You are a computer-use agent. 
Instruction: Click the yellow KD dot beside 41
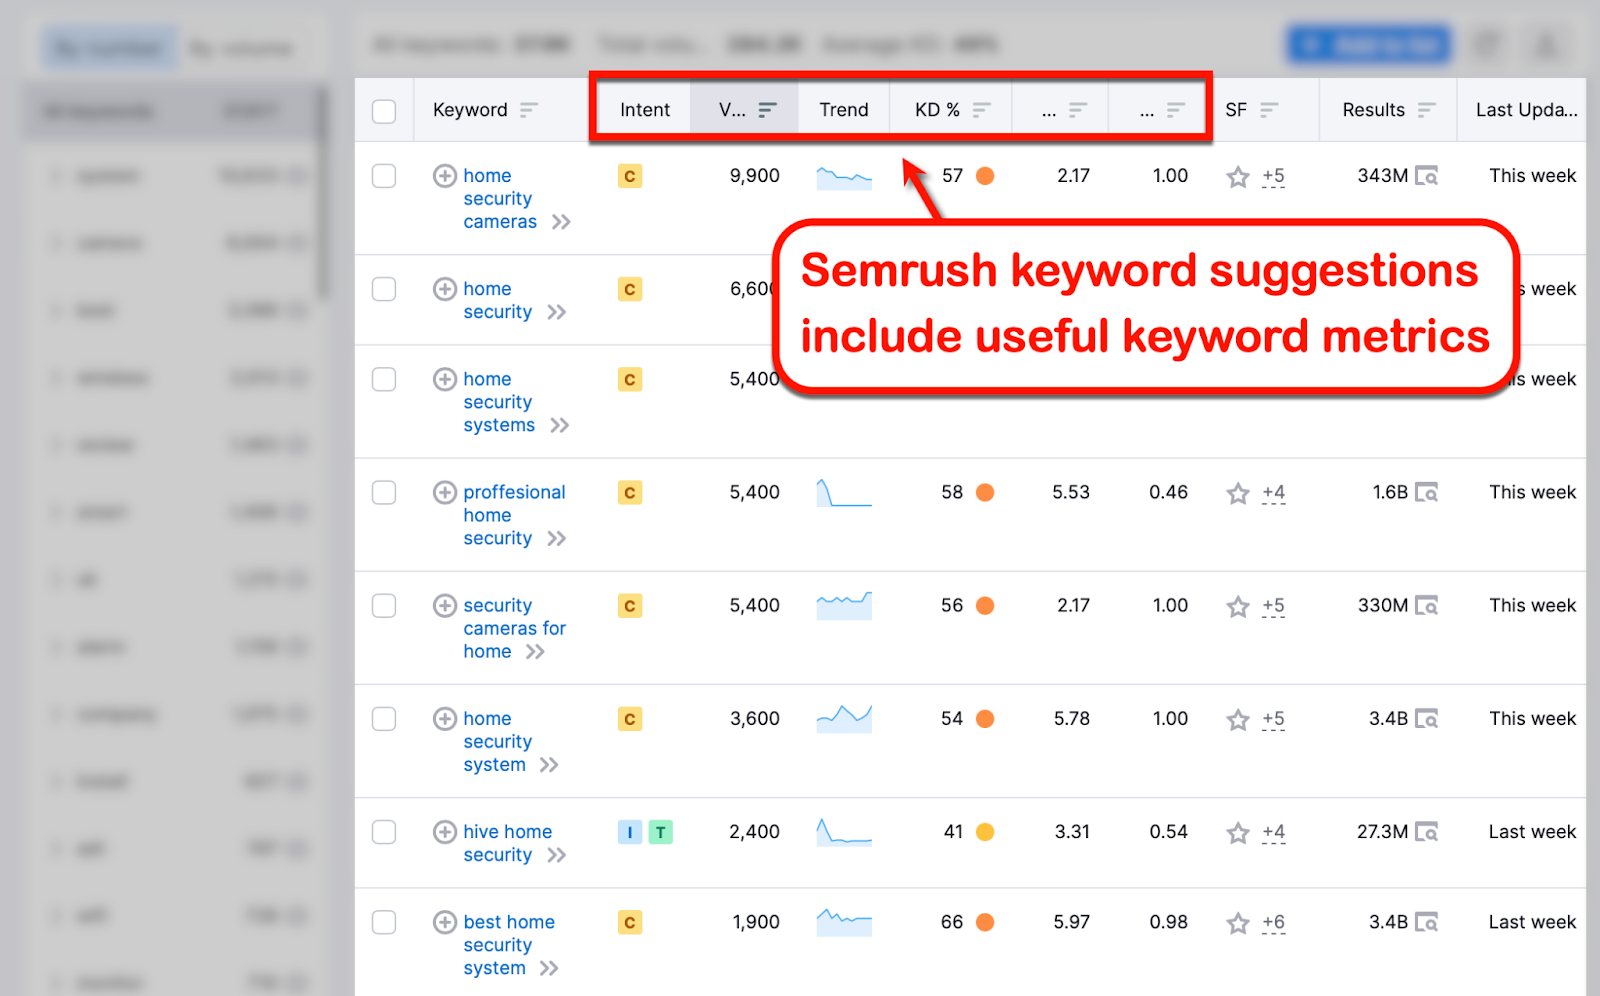[985, 832]
